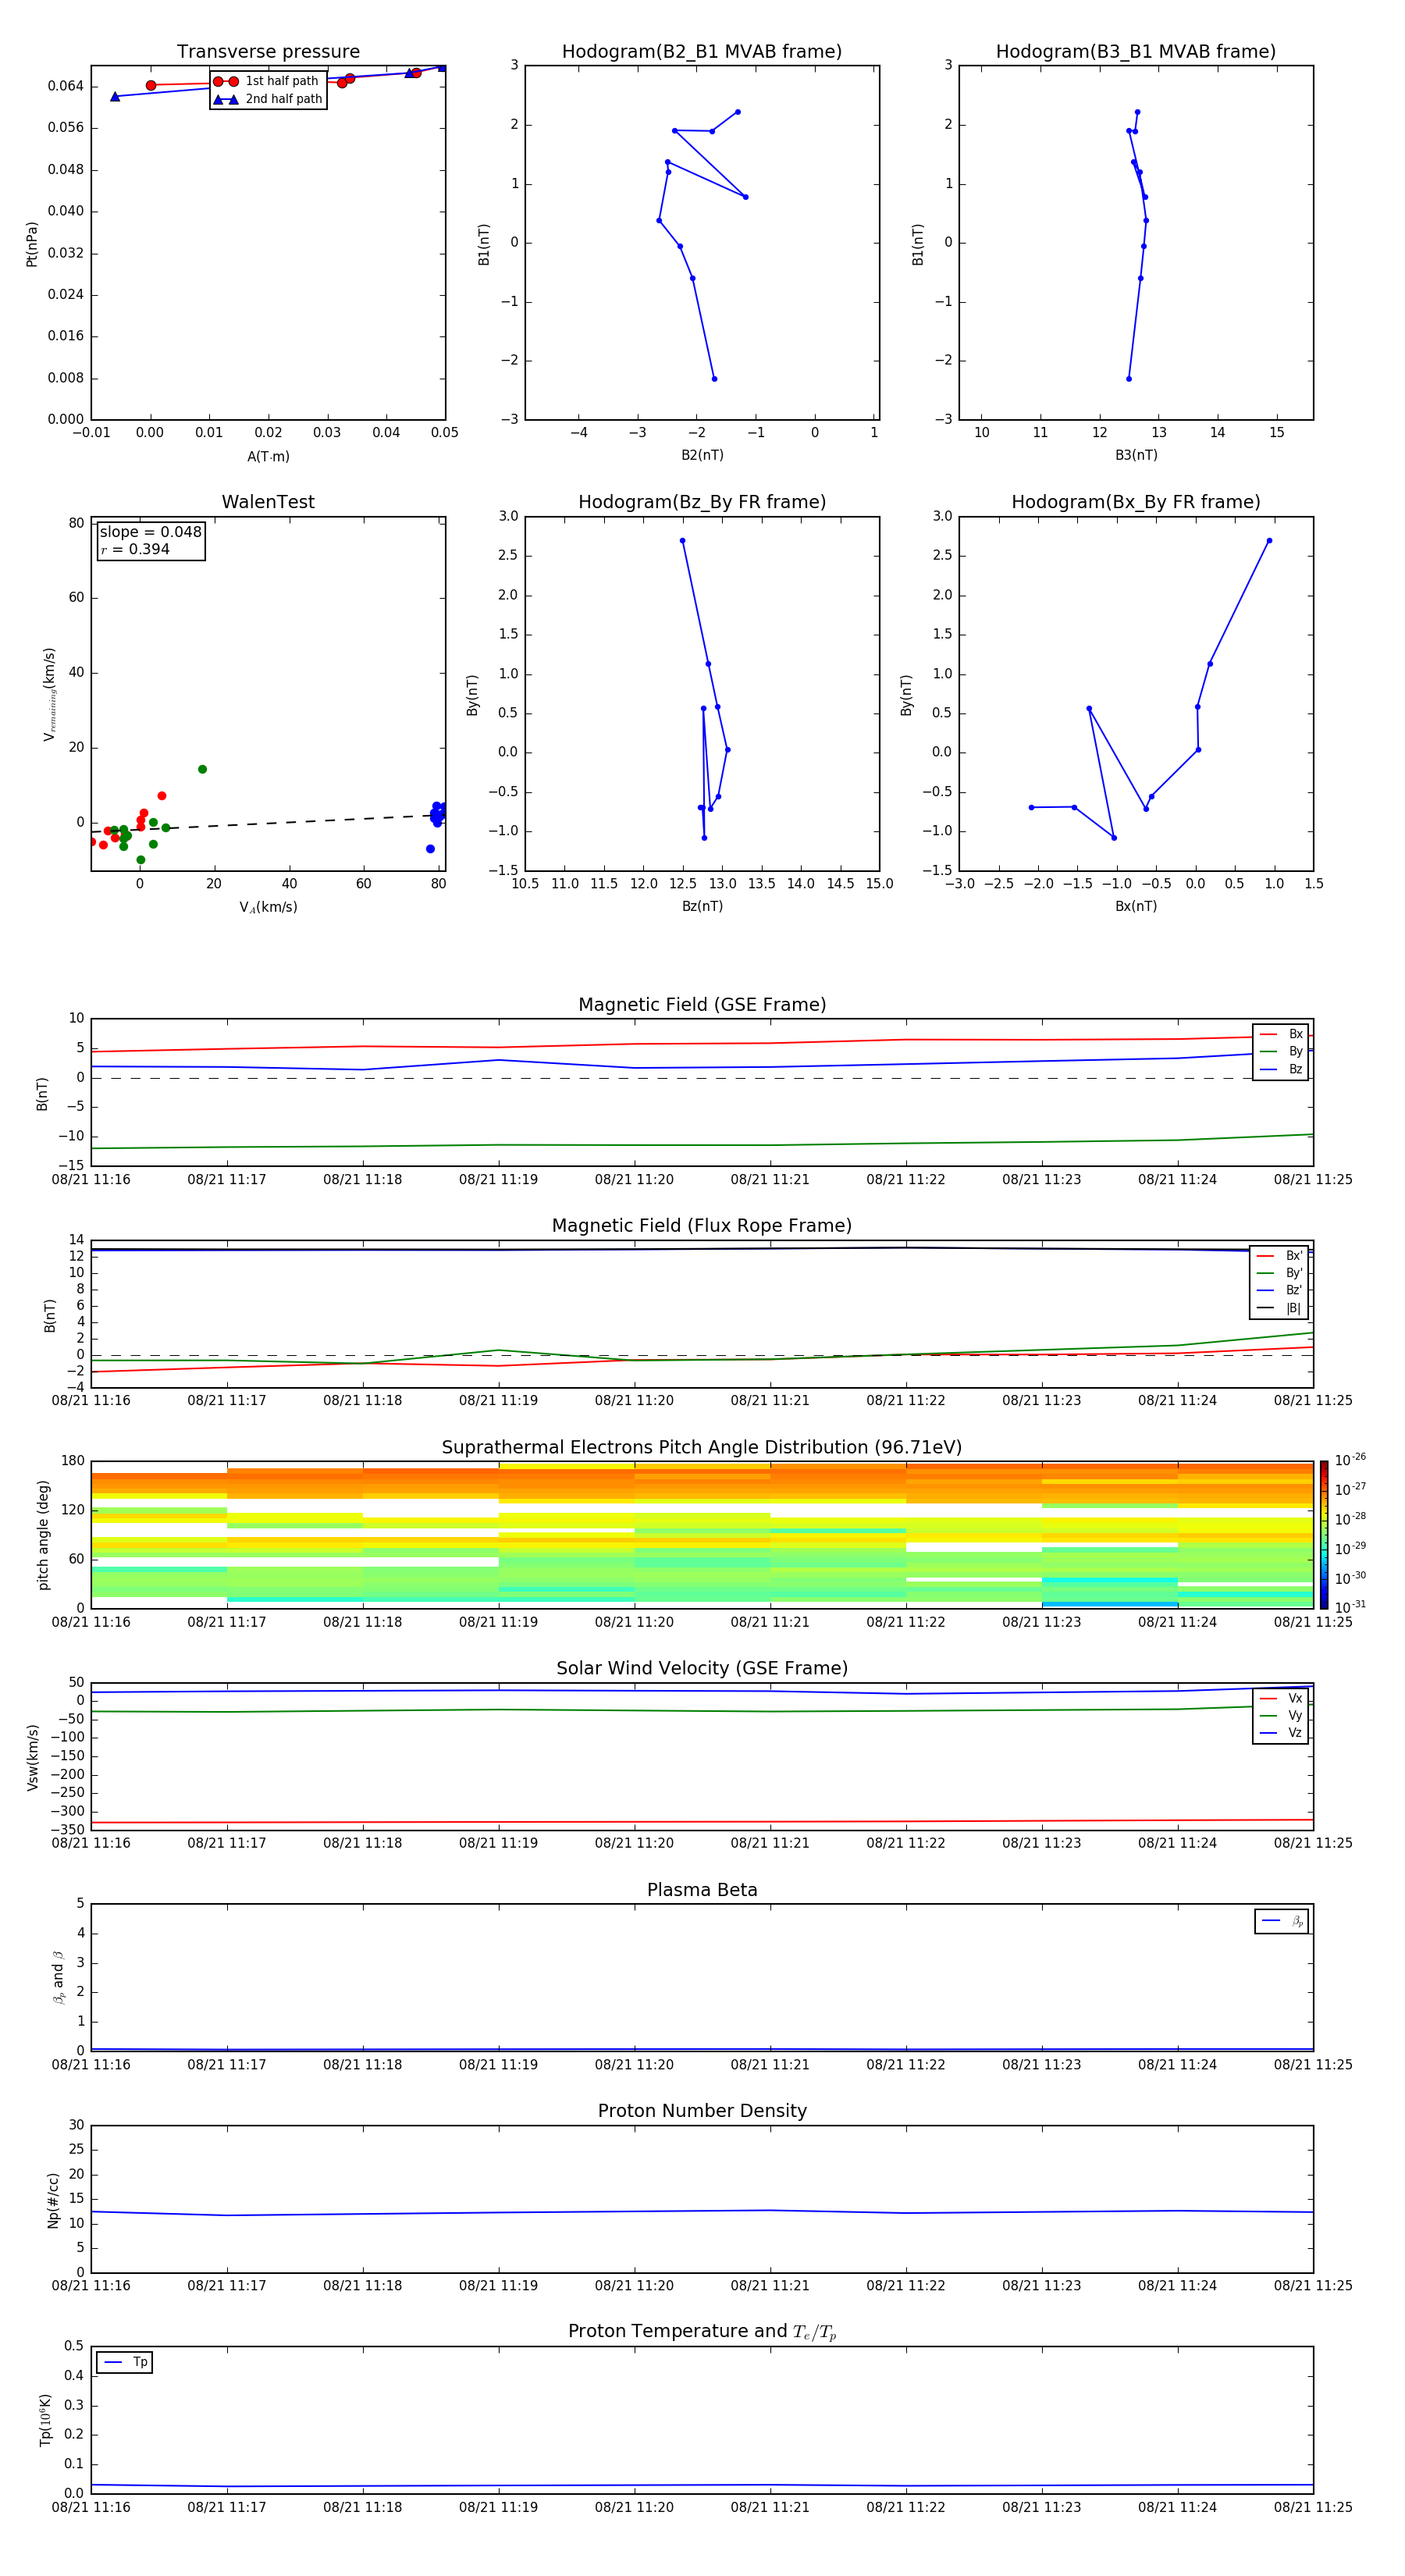Click the 'Magnetic Field (Flux Rope Frame)' title
Viewport: 1405px width, 2576px height.
coord(702,1226)
